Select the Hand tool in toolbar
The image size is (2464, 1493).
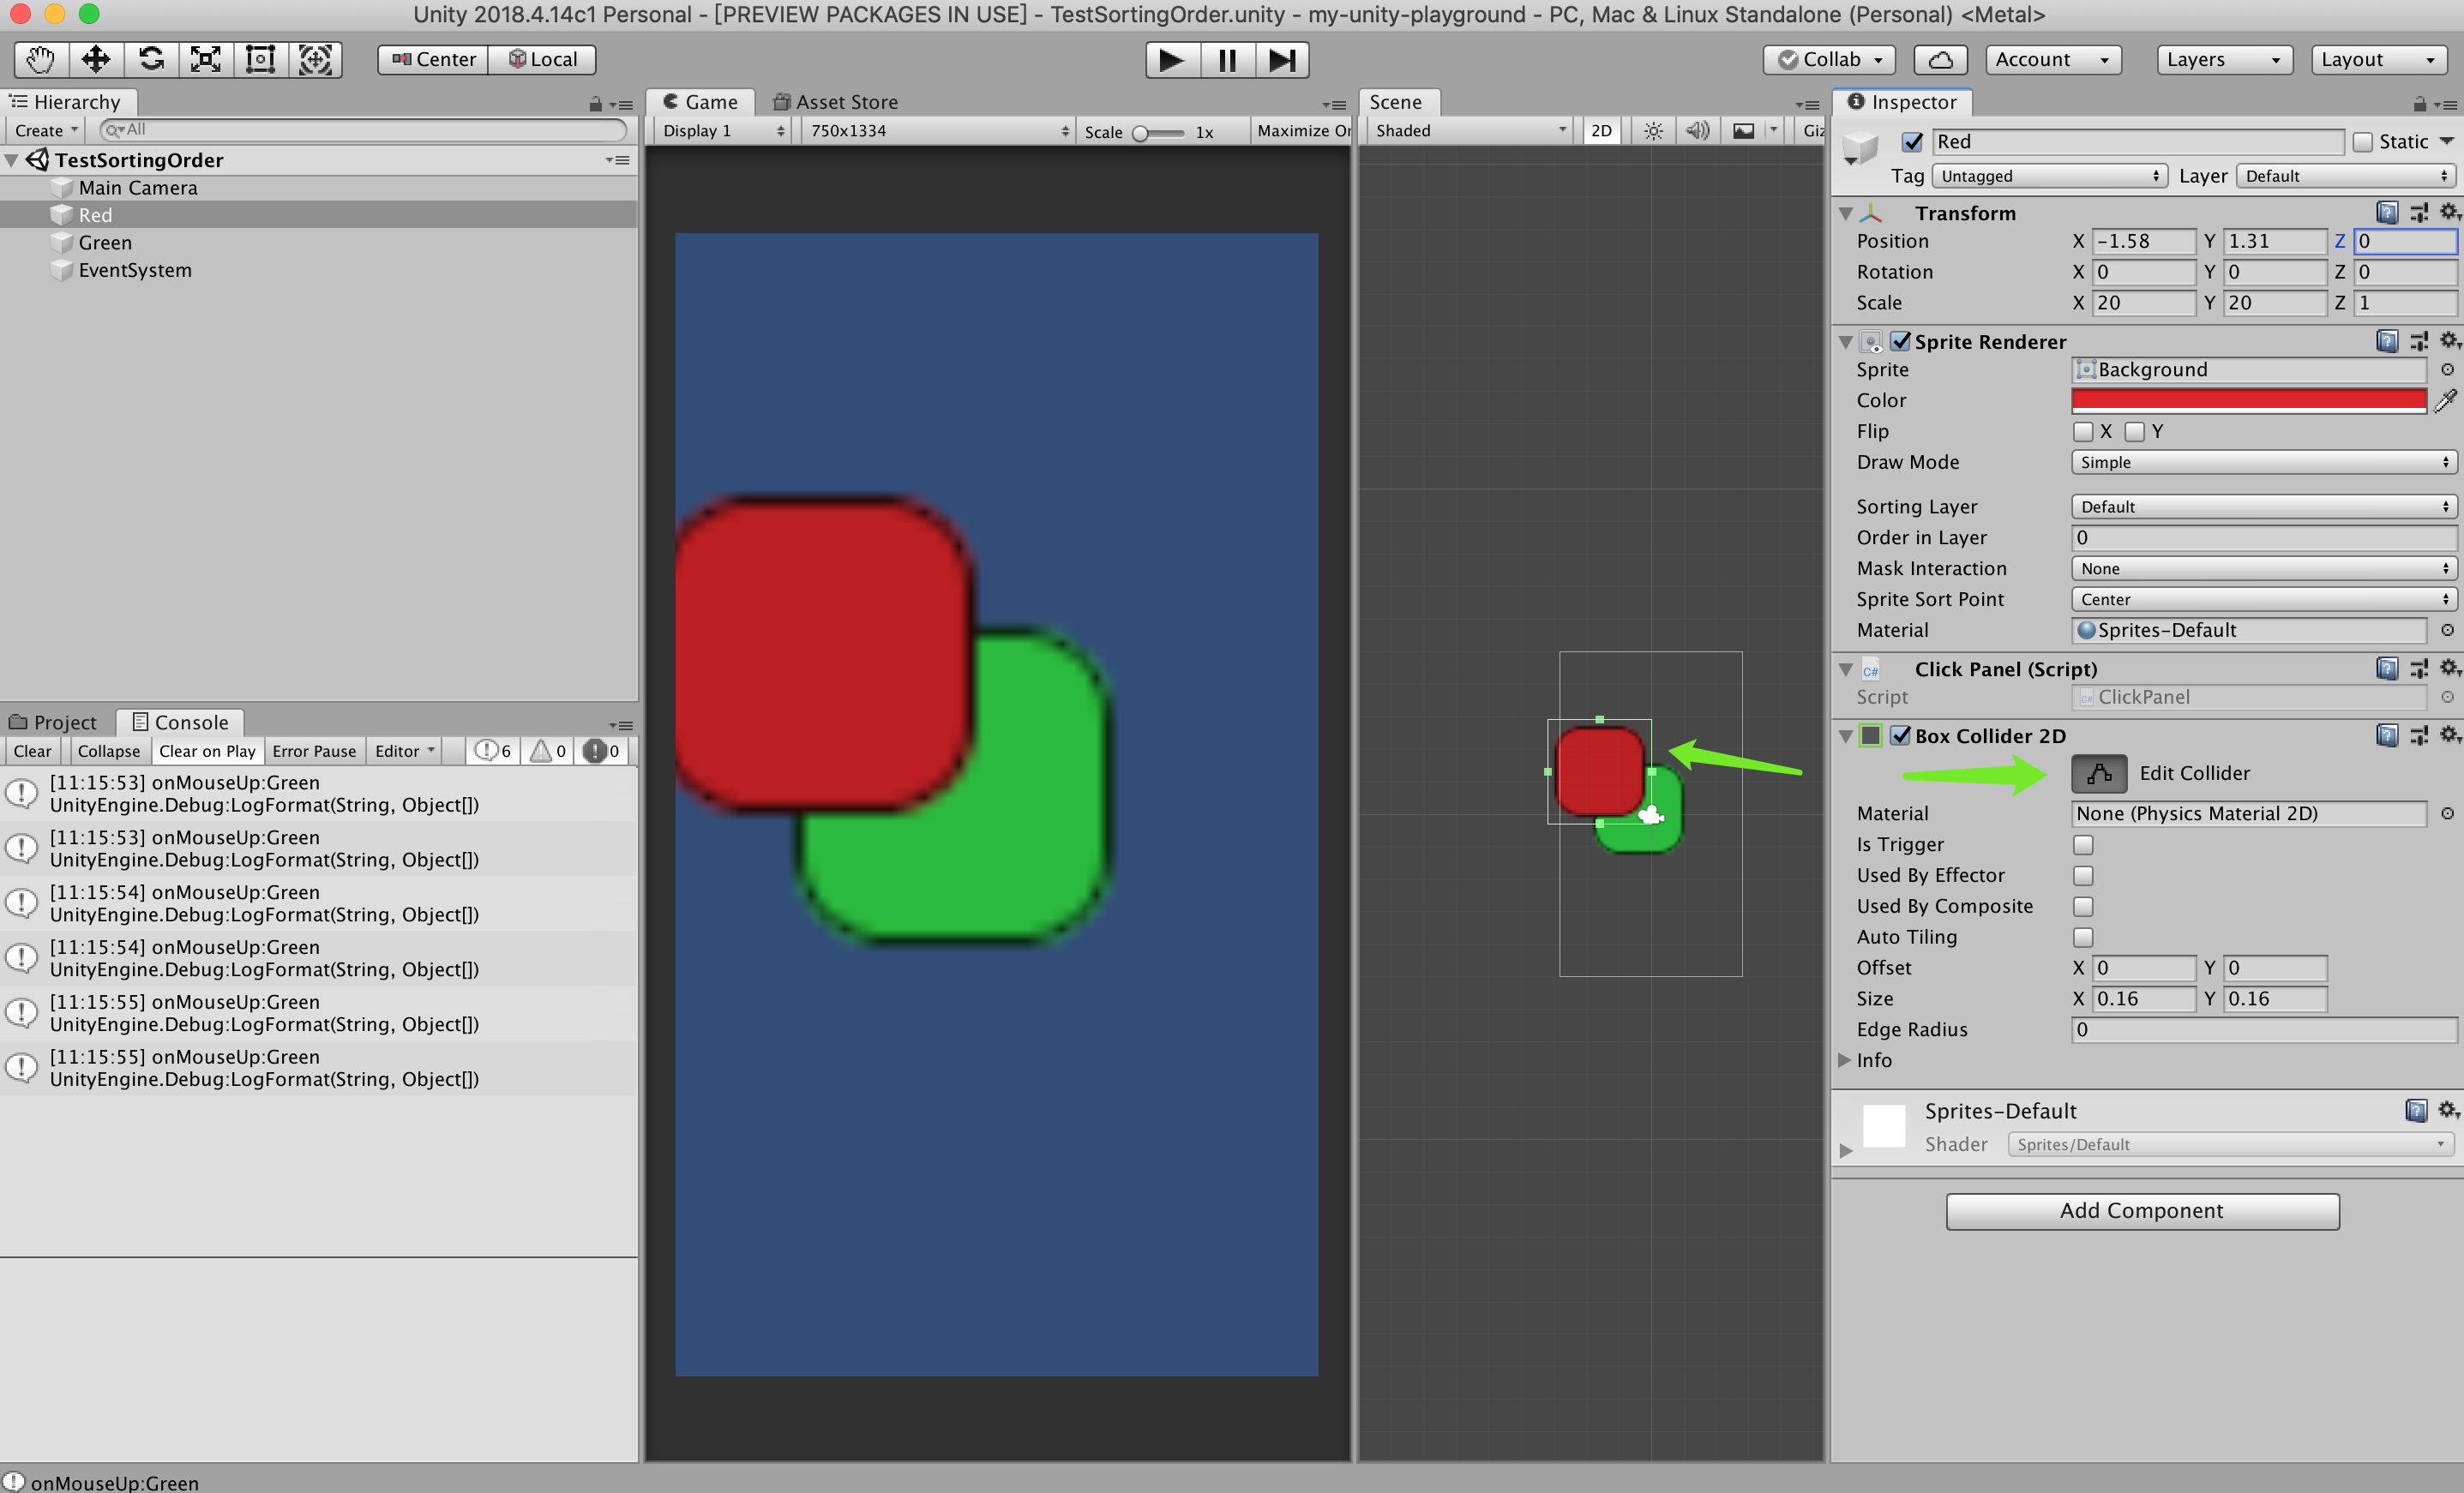click(41, 60)
